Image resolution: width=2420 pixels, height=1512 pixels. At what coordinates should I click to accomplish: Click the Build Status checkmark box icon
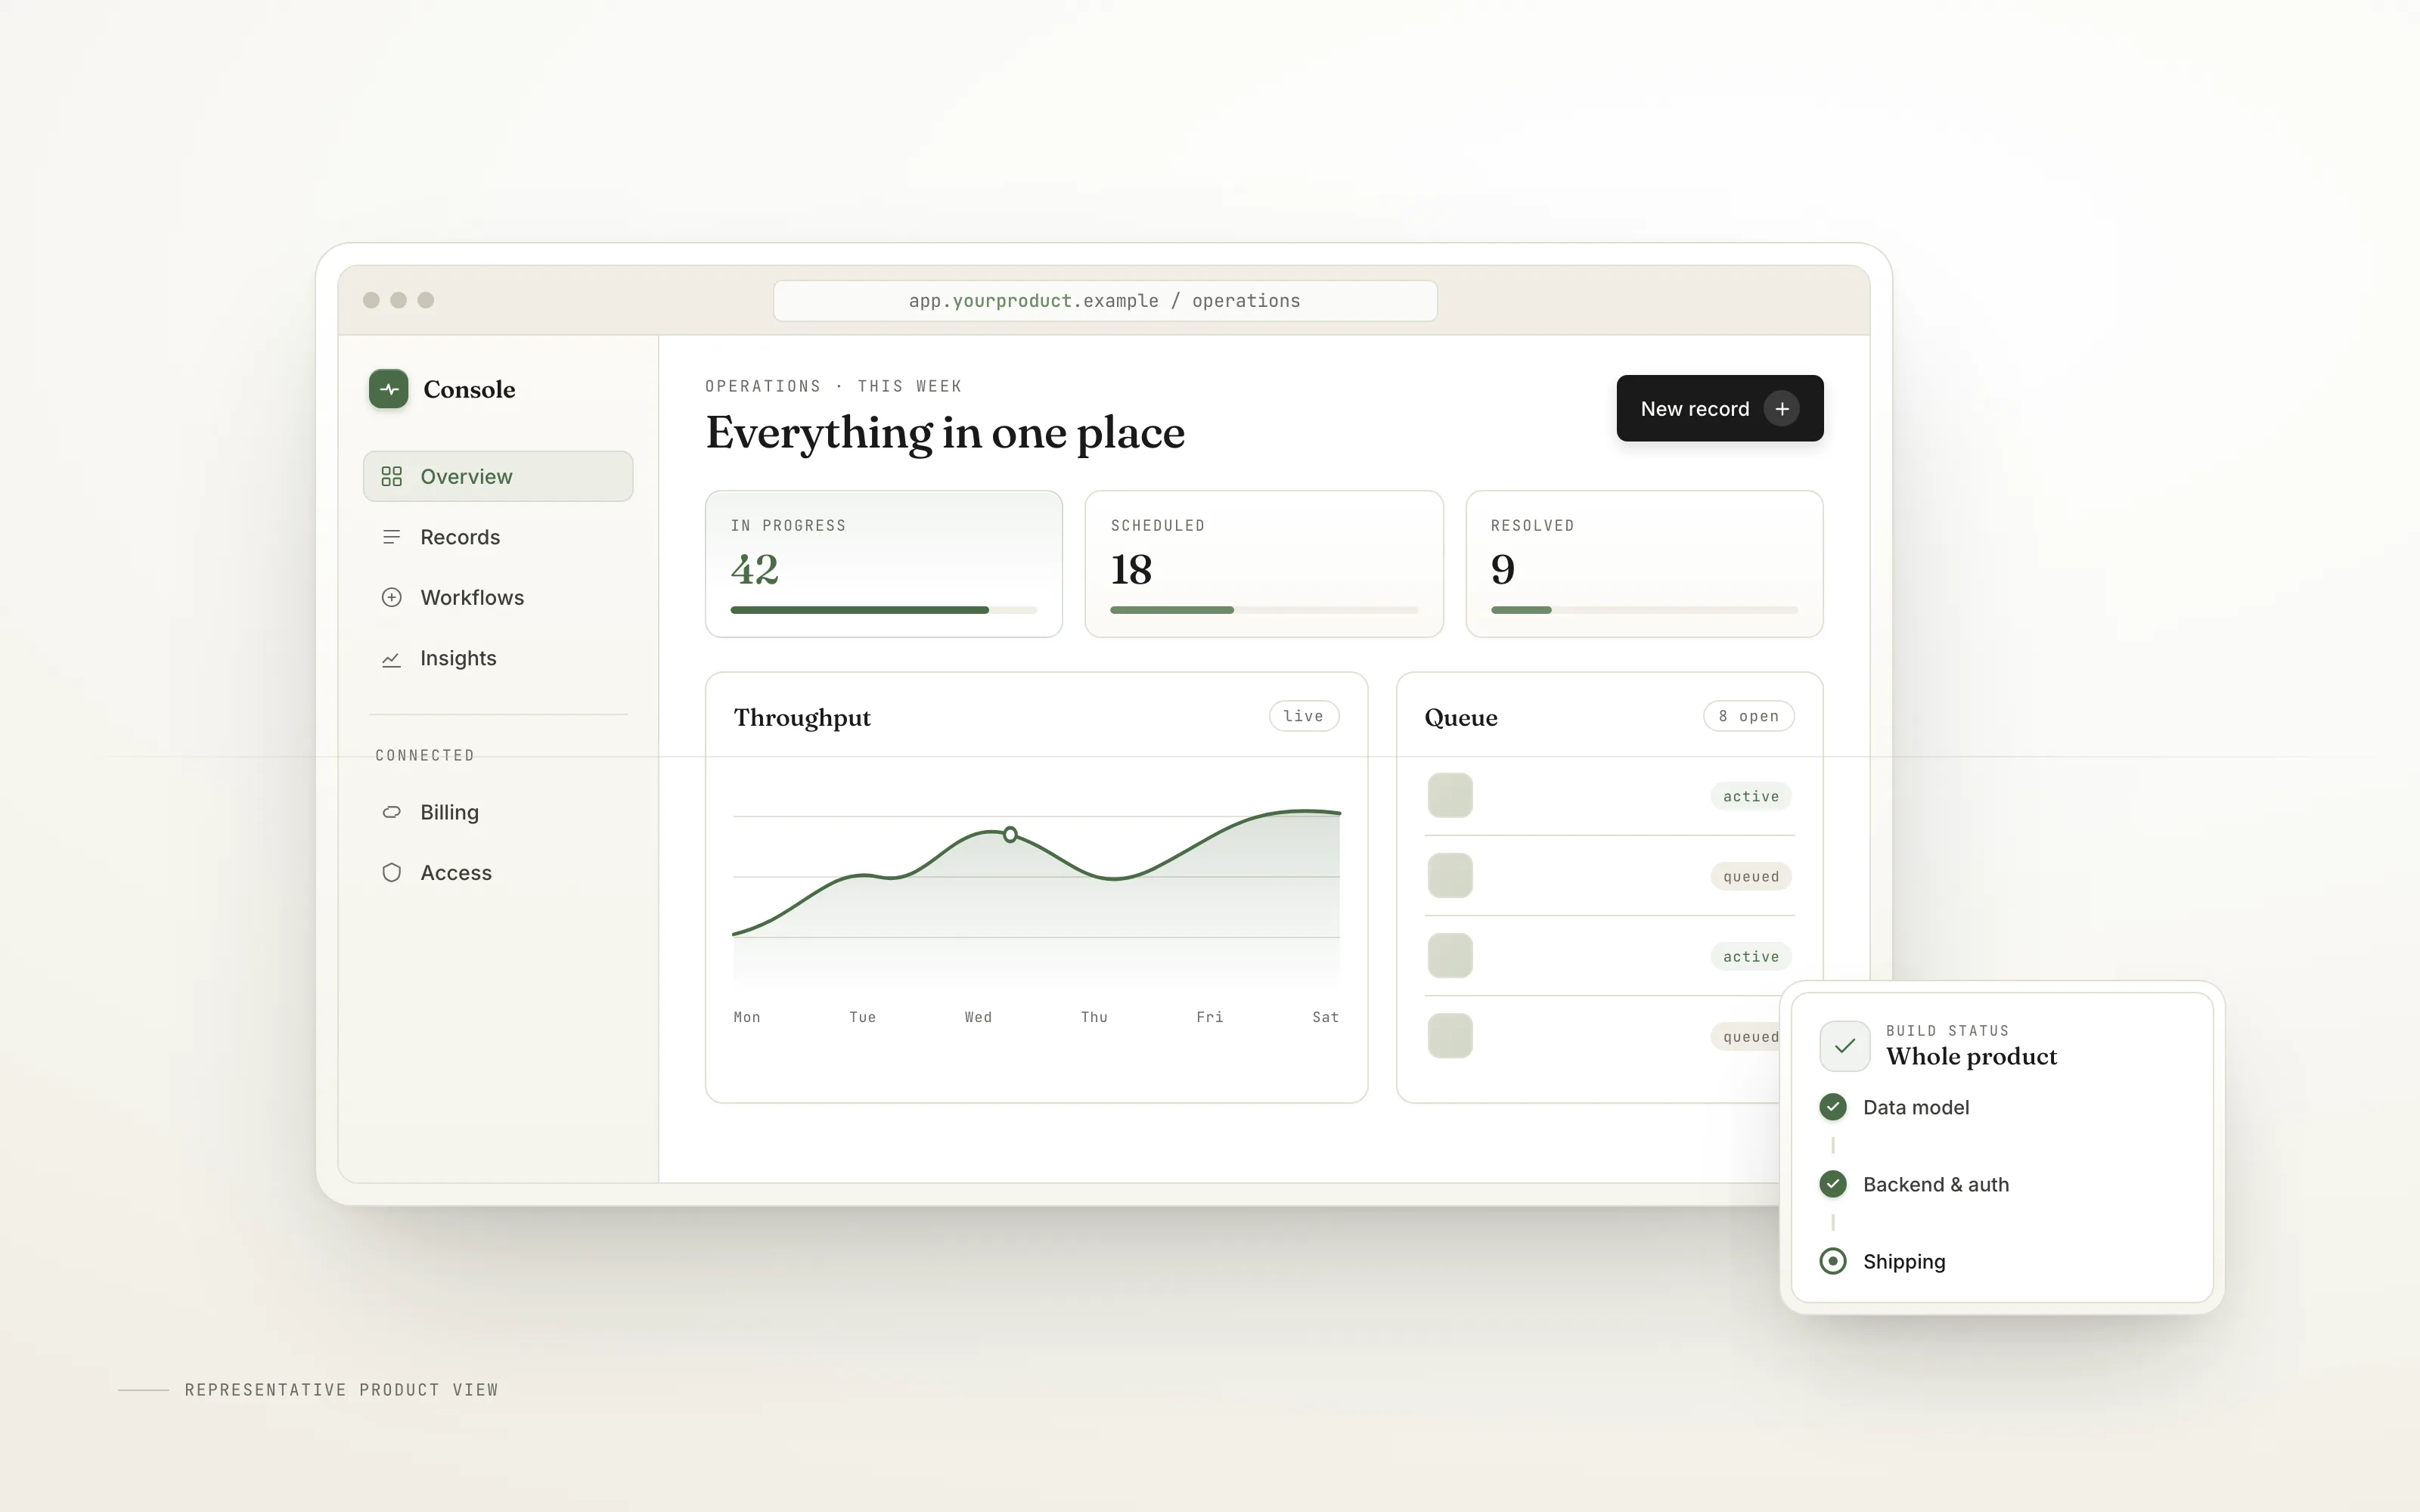1845,1046
